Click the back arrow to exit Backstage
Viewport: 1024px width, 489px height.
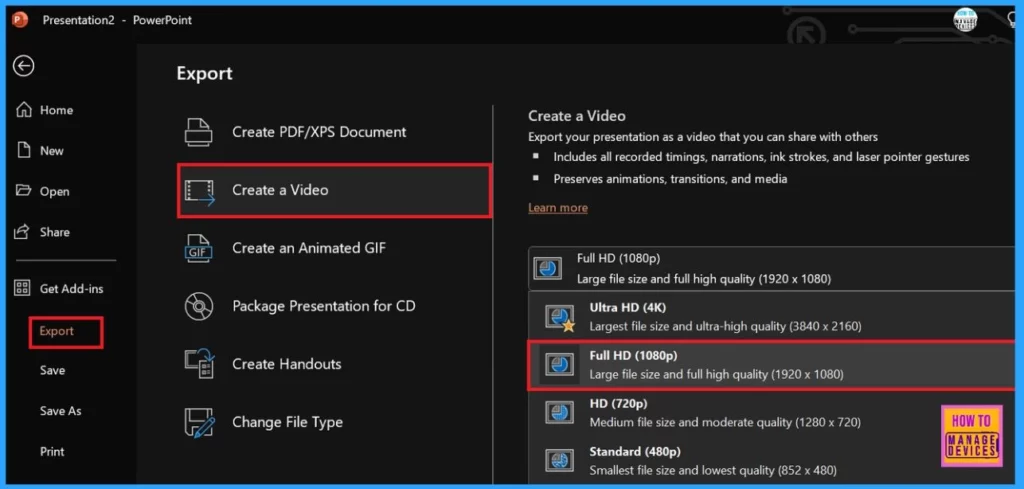coord(24,66)
